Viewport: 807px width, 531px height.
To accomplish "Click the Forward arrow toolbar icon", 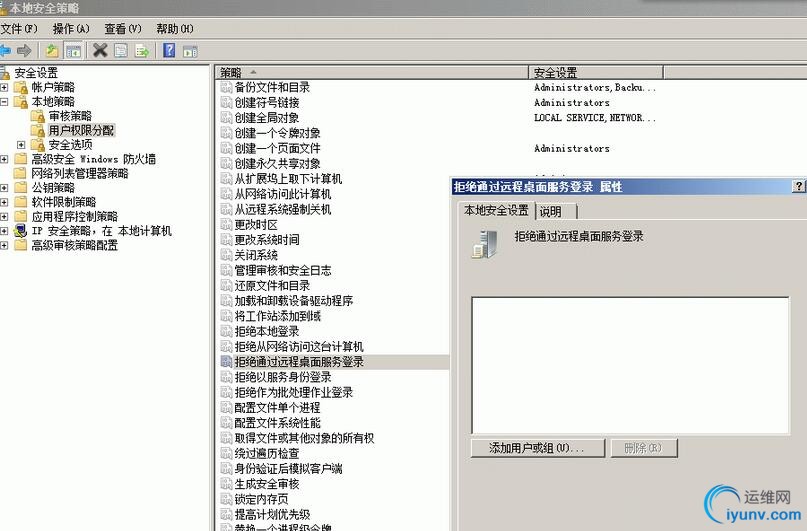I will pyautogui.click(x=24, y=50).
